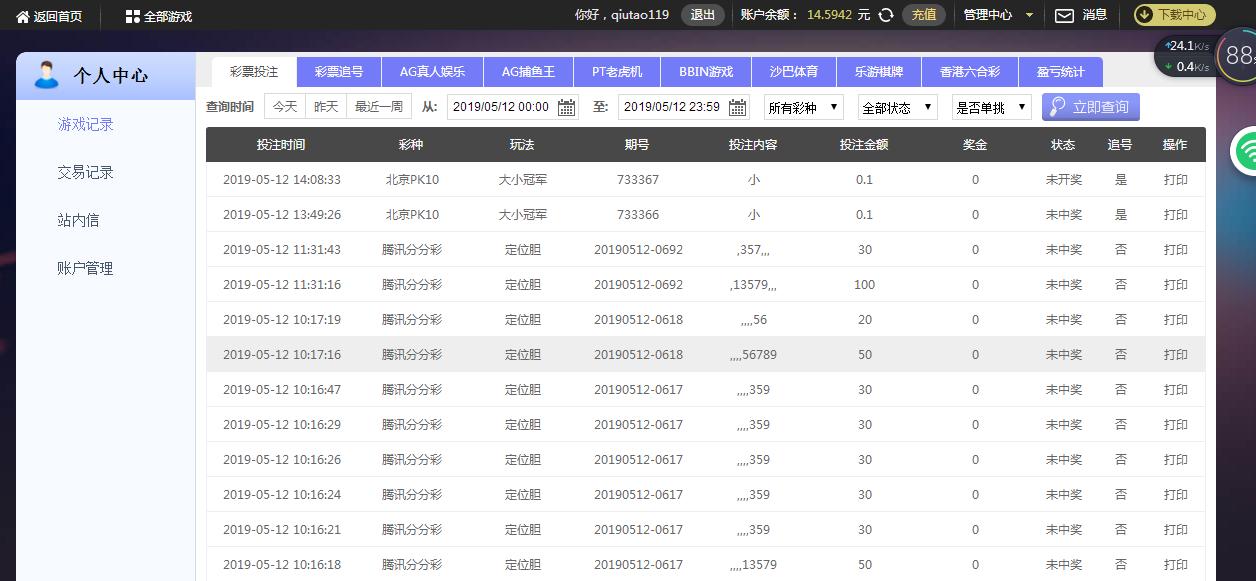Select the 昨天 time range option
The width and height of the screenshot is (1256, 581).
(326, 107)
